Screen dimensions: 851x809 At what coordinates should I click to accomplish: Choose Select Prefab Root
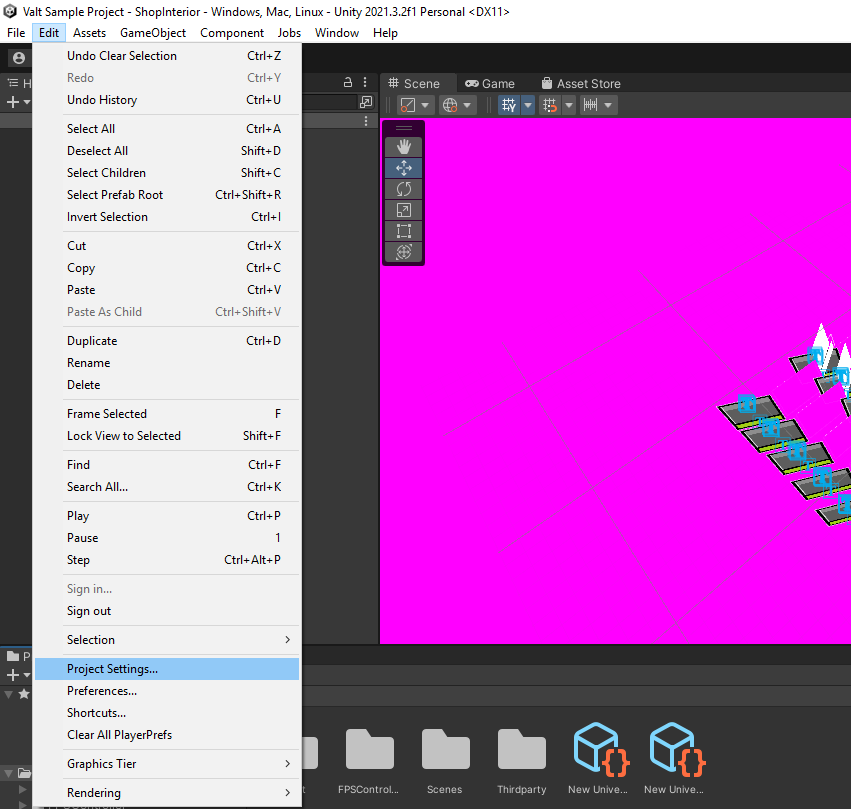[167, 195]
